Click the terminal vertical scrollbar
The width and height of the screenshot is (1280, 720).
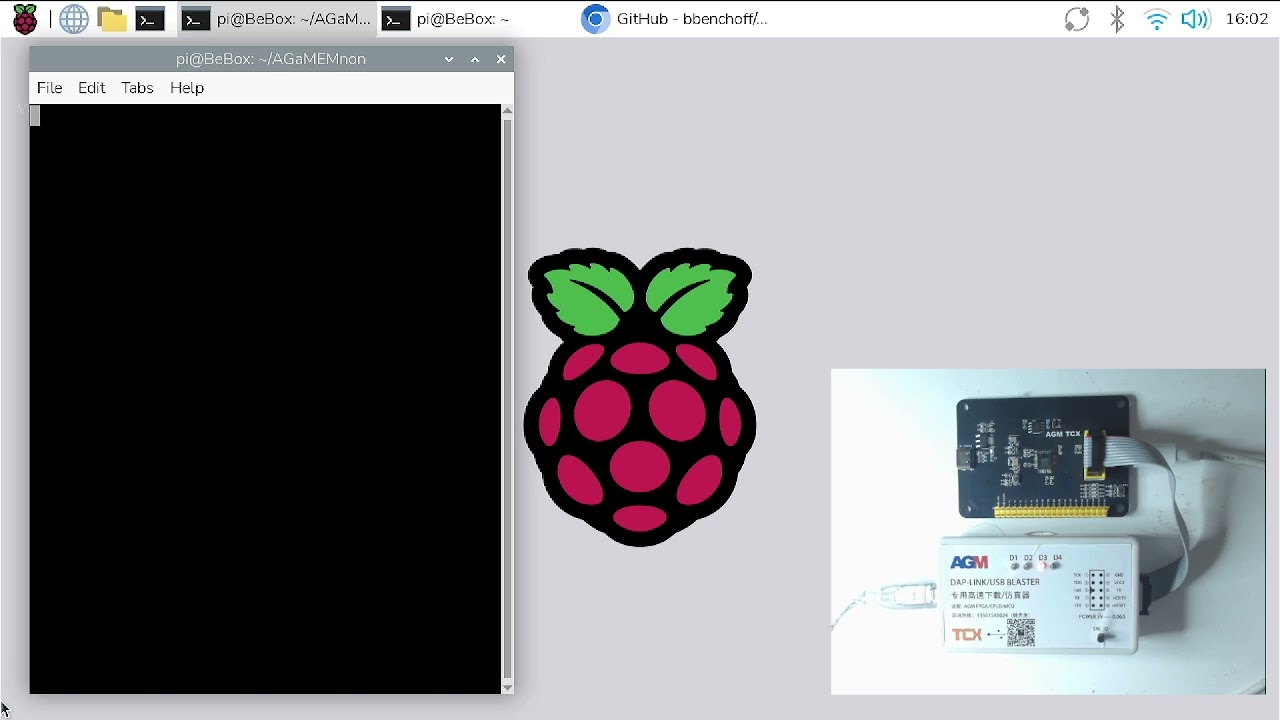(x=507, y=399)
